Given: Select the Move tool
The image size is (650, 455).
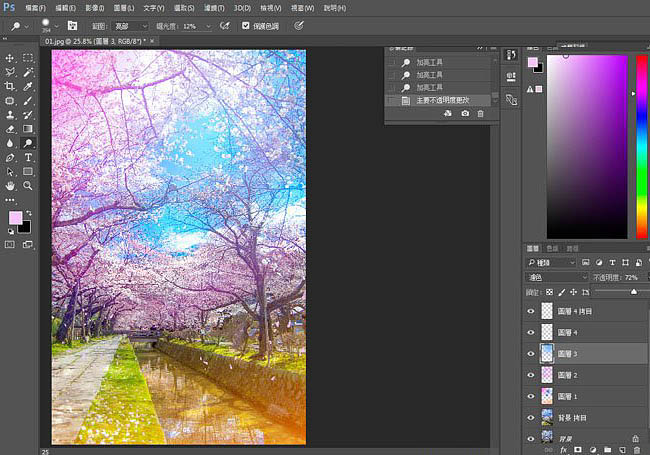Looking at the screenshot, I should (x=10, y=59).
